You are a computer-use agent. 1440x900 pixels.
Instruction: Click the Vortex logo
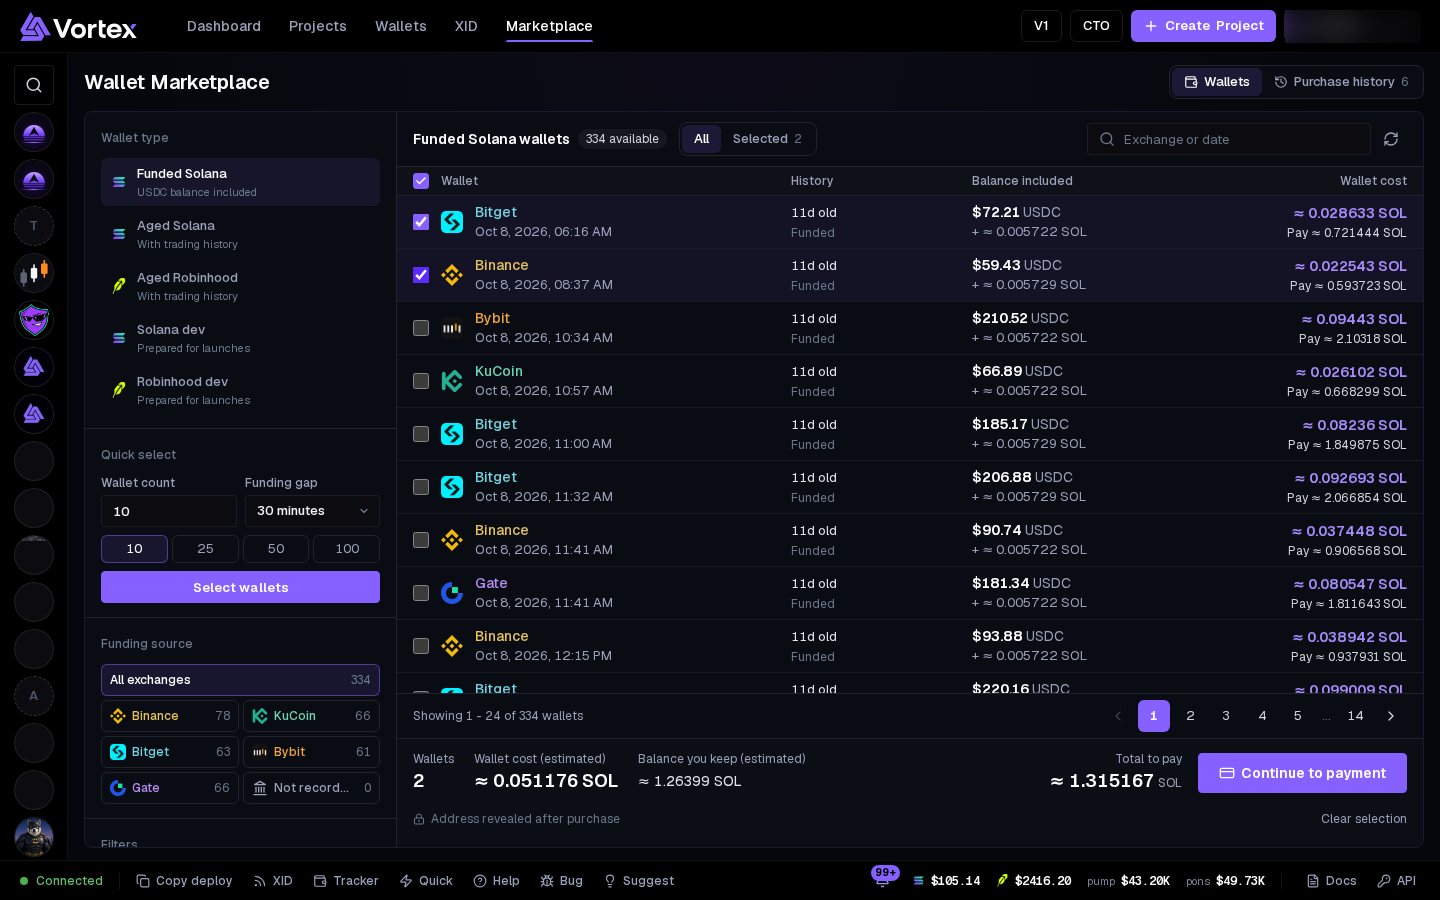[78, 27]
